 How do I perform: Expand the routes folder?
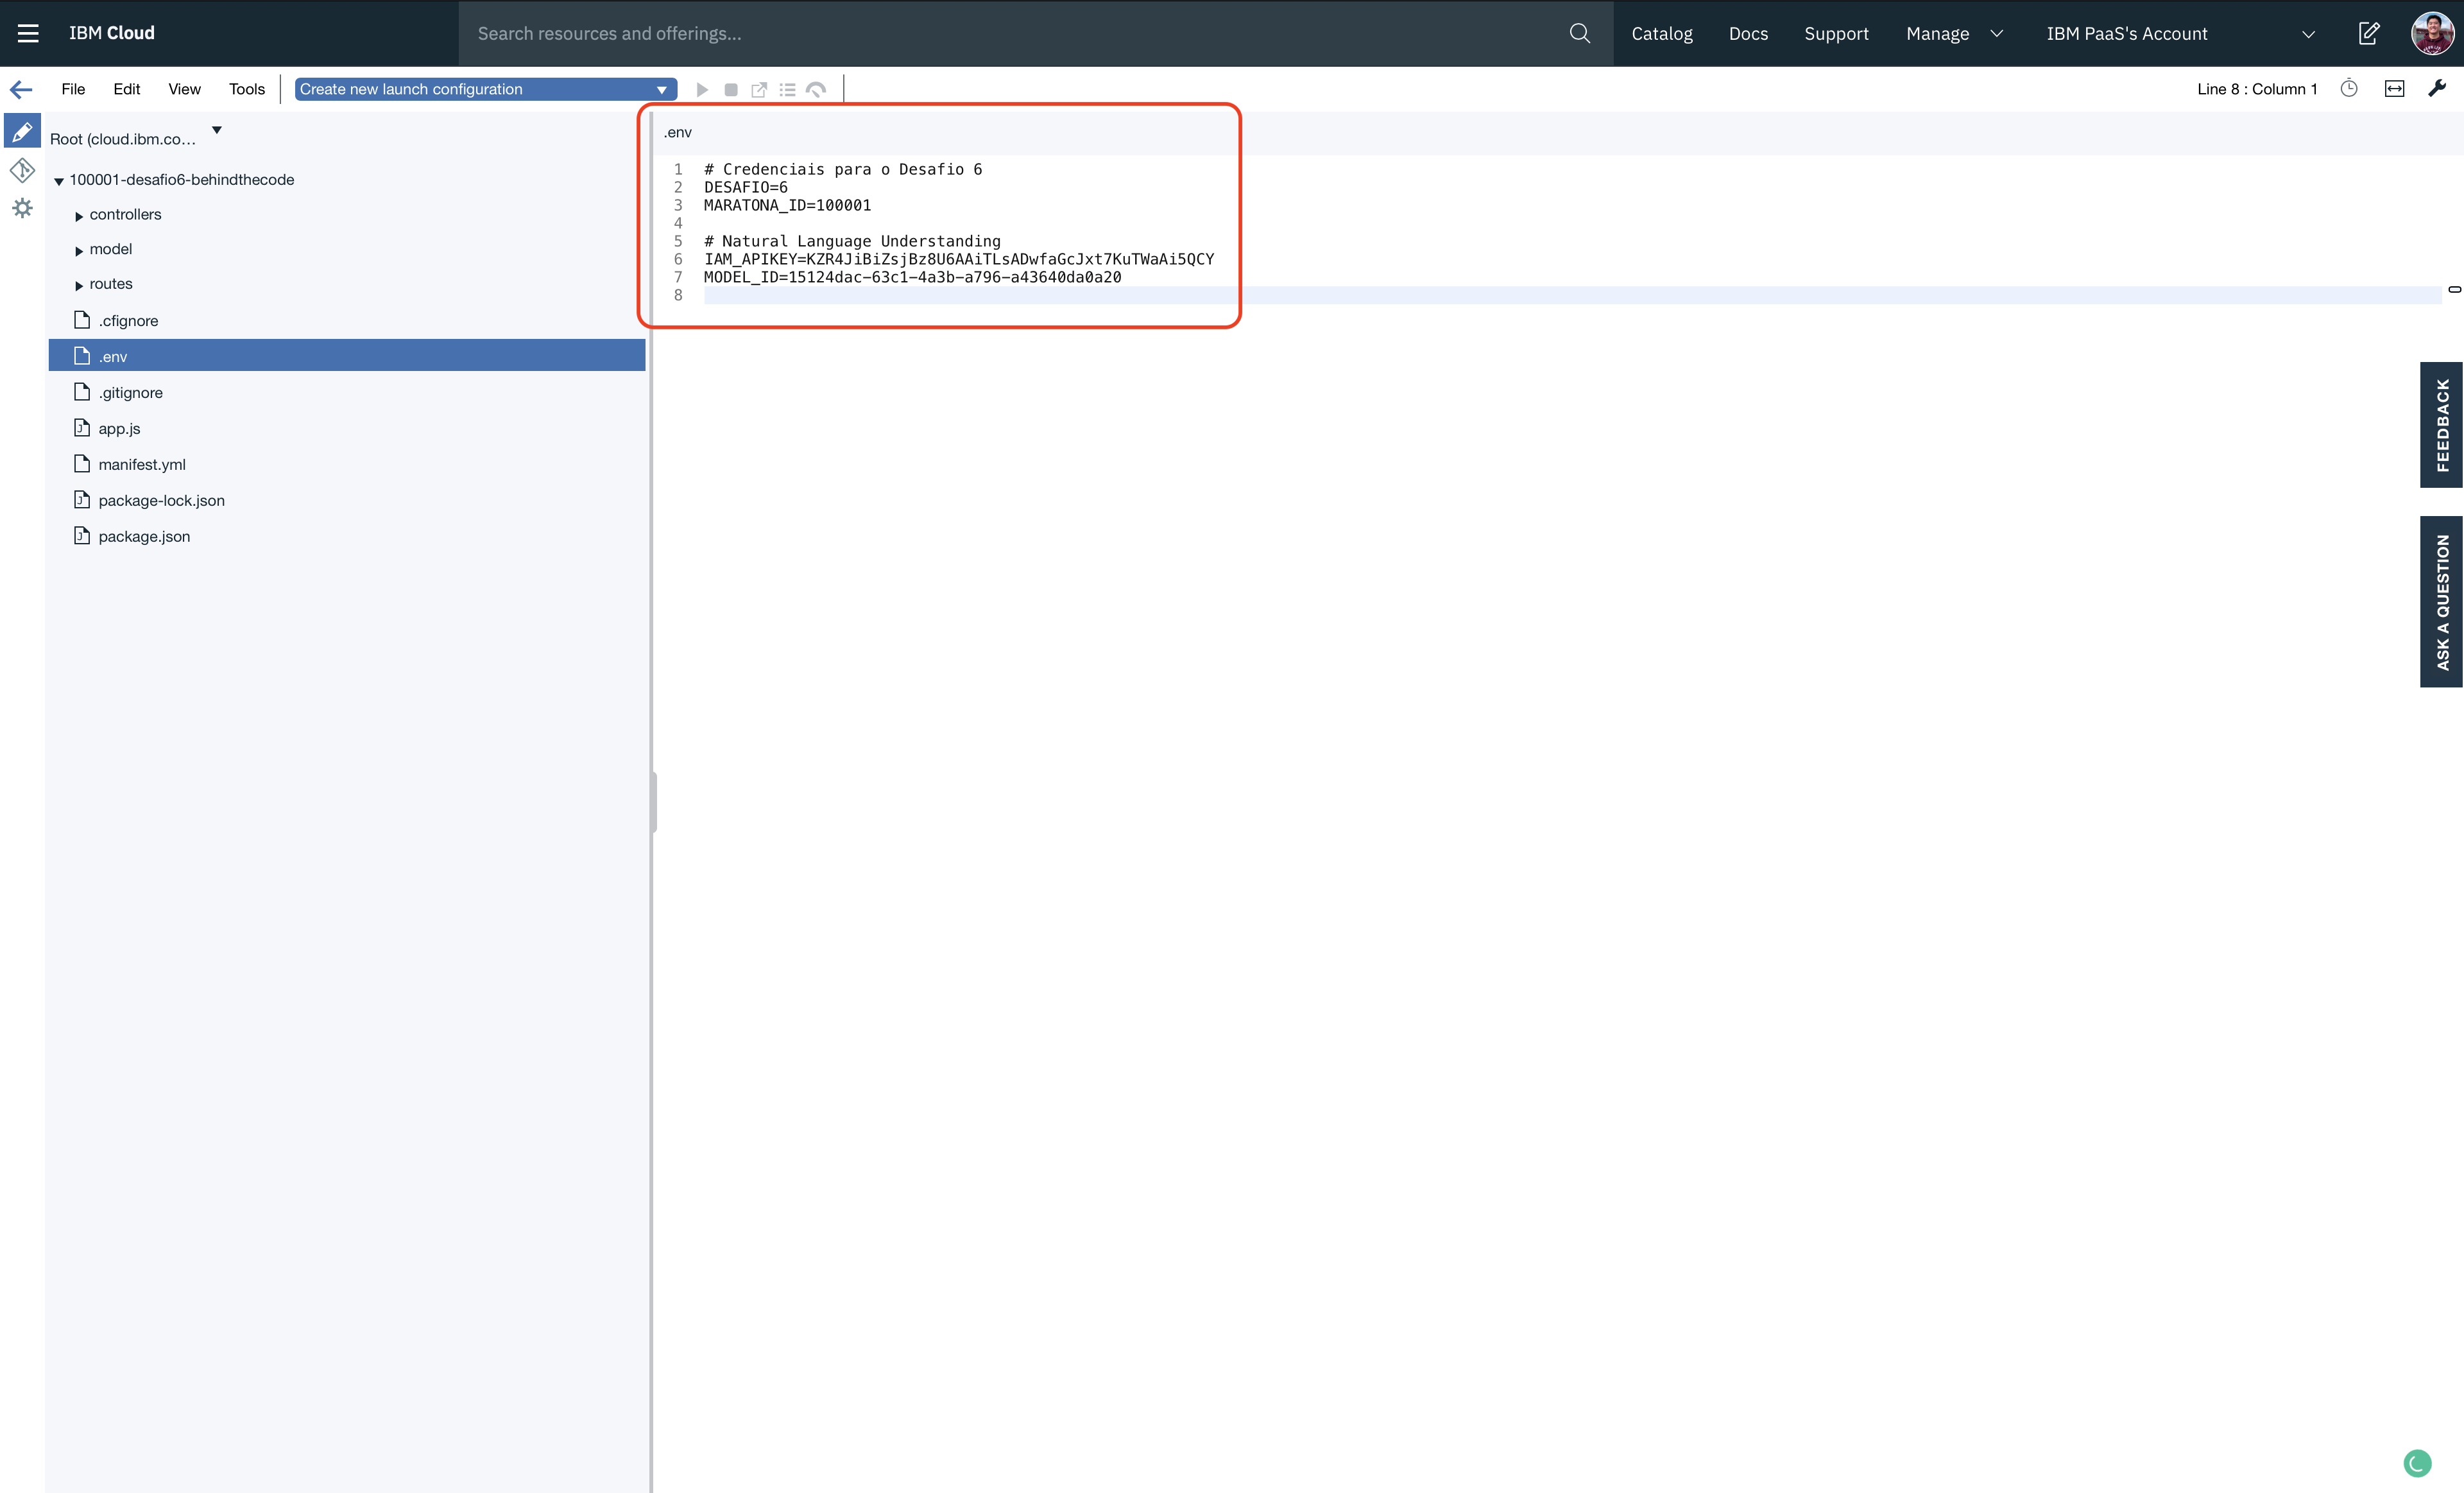(79, 285)
